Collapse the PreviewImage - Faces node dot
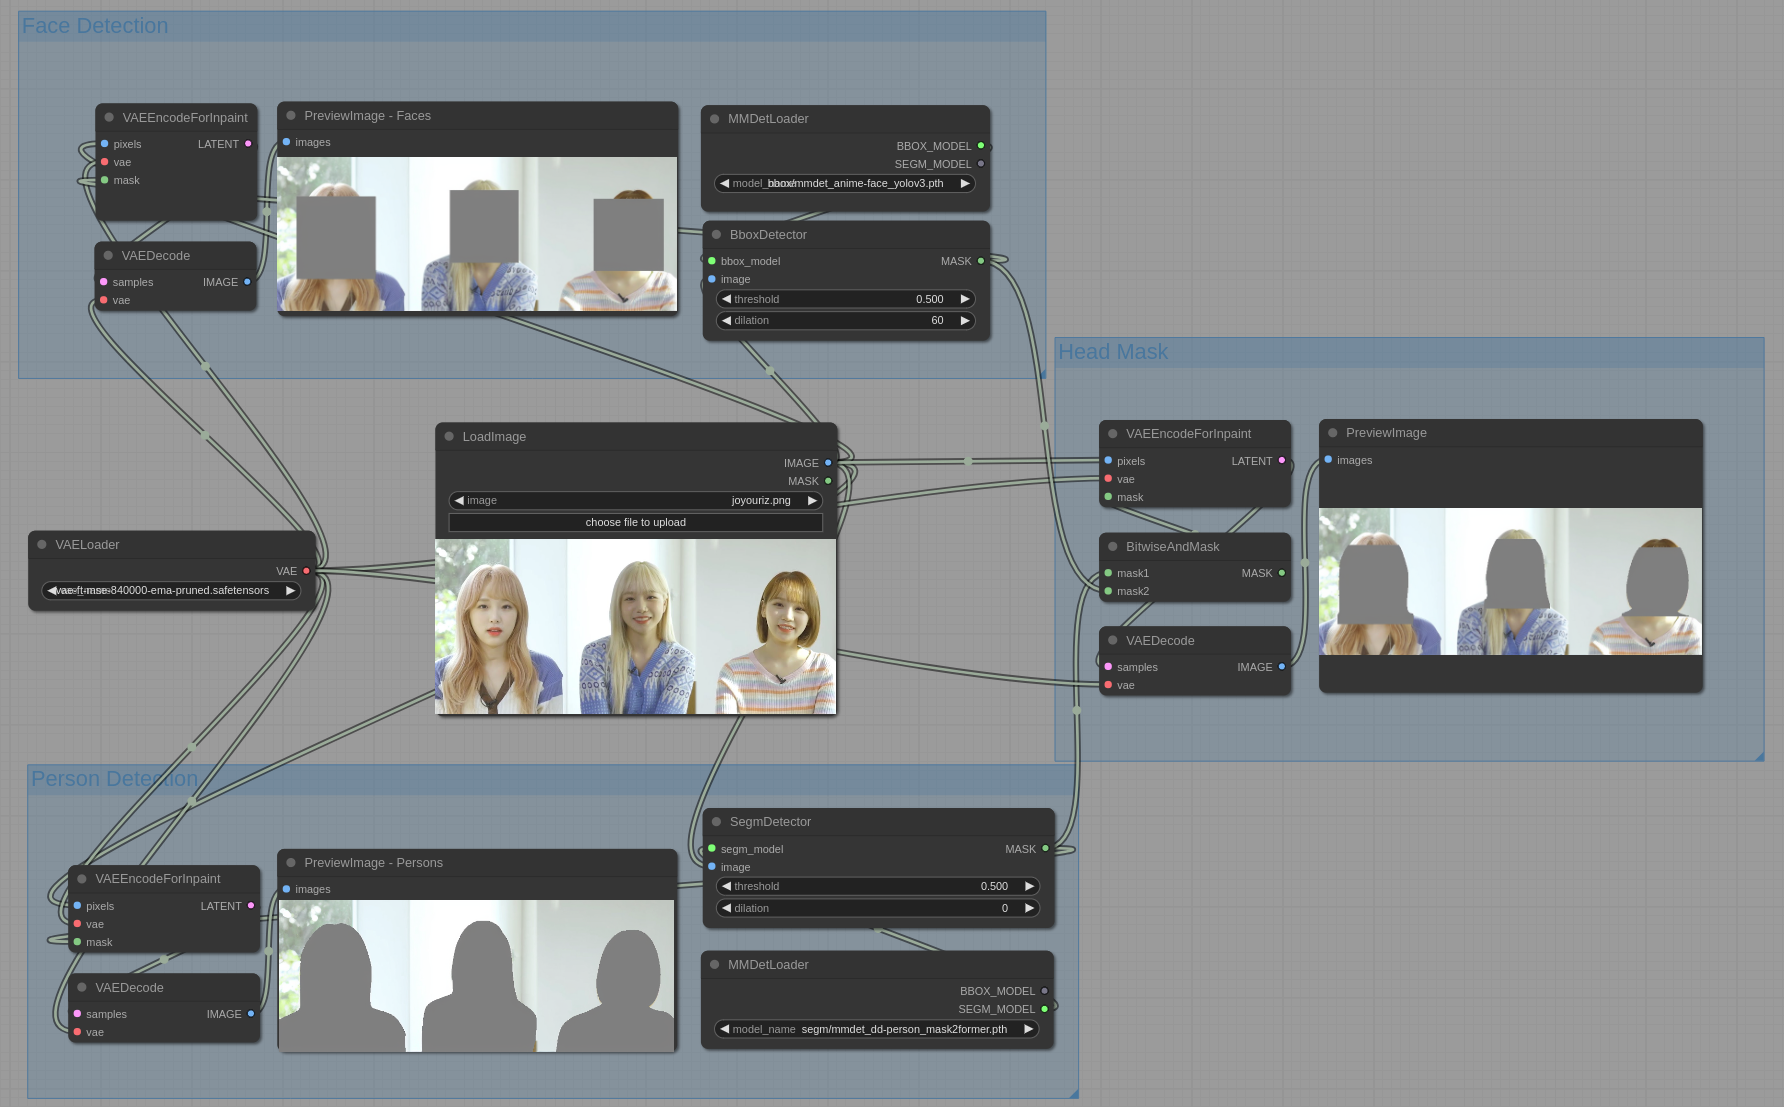1784x1107 pixels. click(291, 116)
